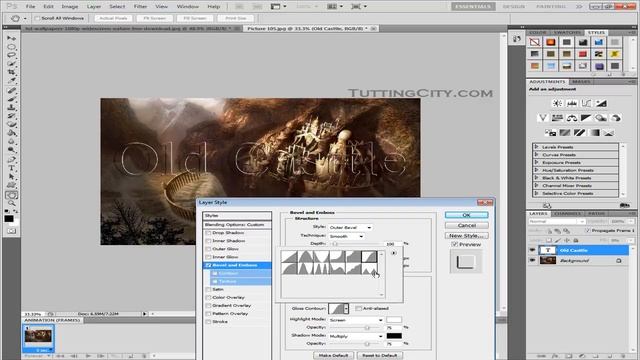Enable Stroke effect checkbox
Viewport: 640px width, 360px height.
click(x=209, y=322)
